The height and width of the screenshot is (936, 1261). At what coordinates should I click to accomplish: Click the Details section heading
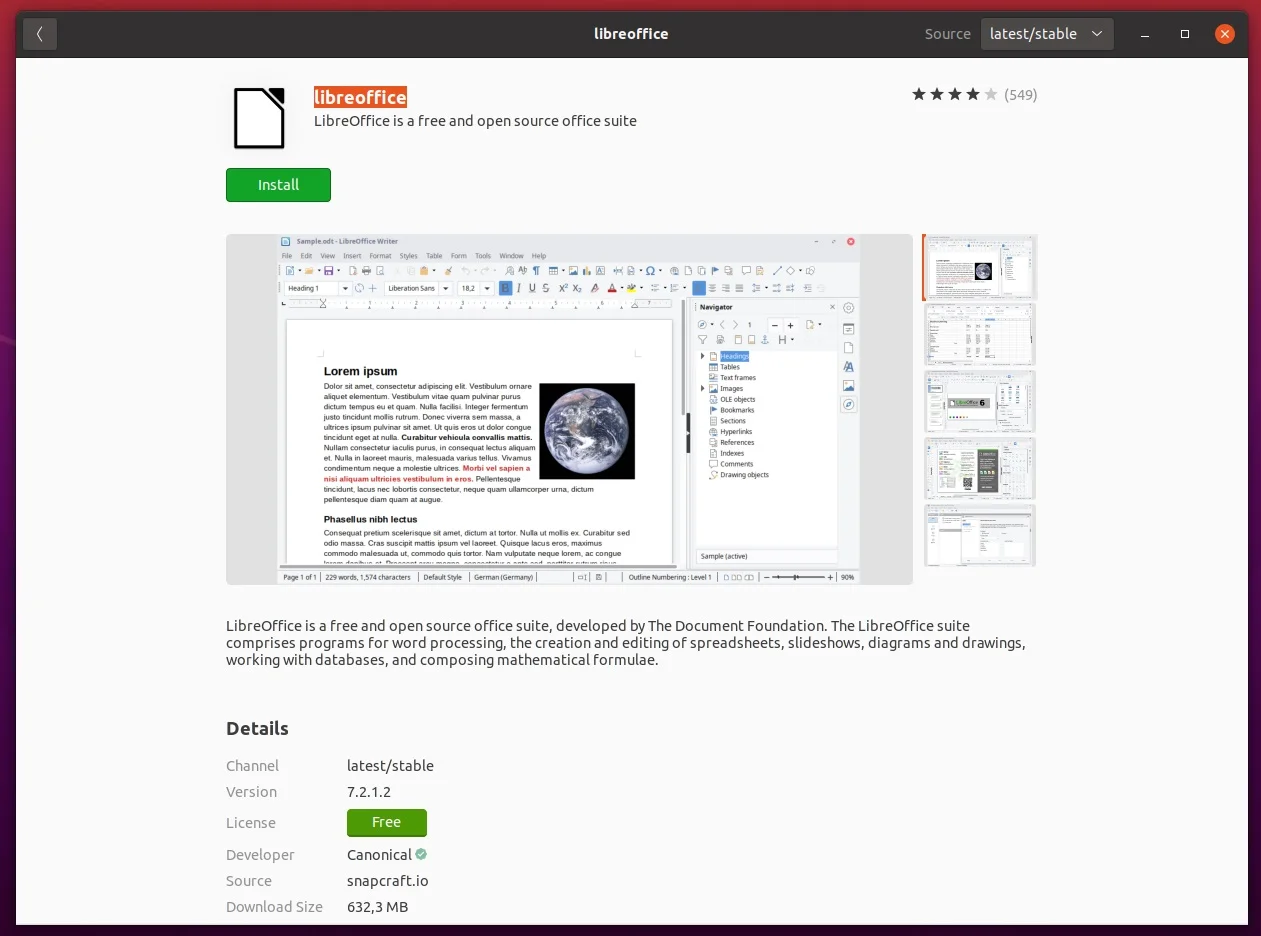pos(257,729)
